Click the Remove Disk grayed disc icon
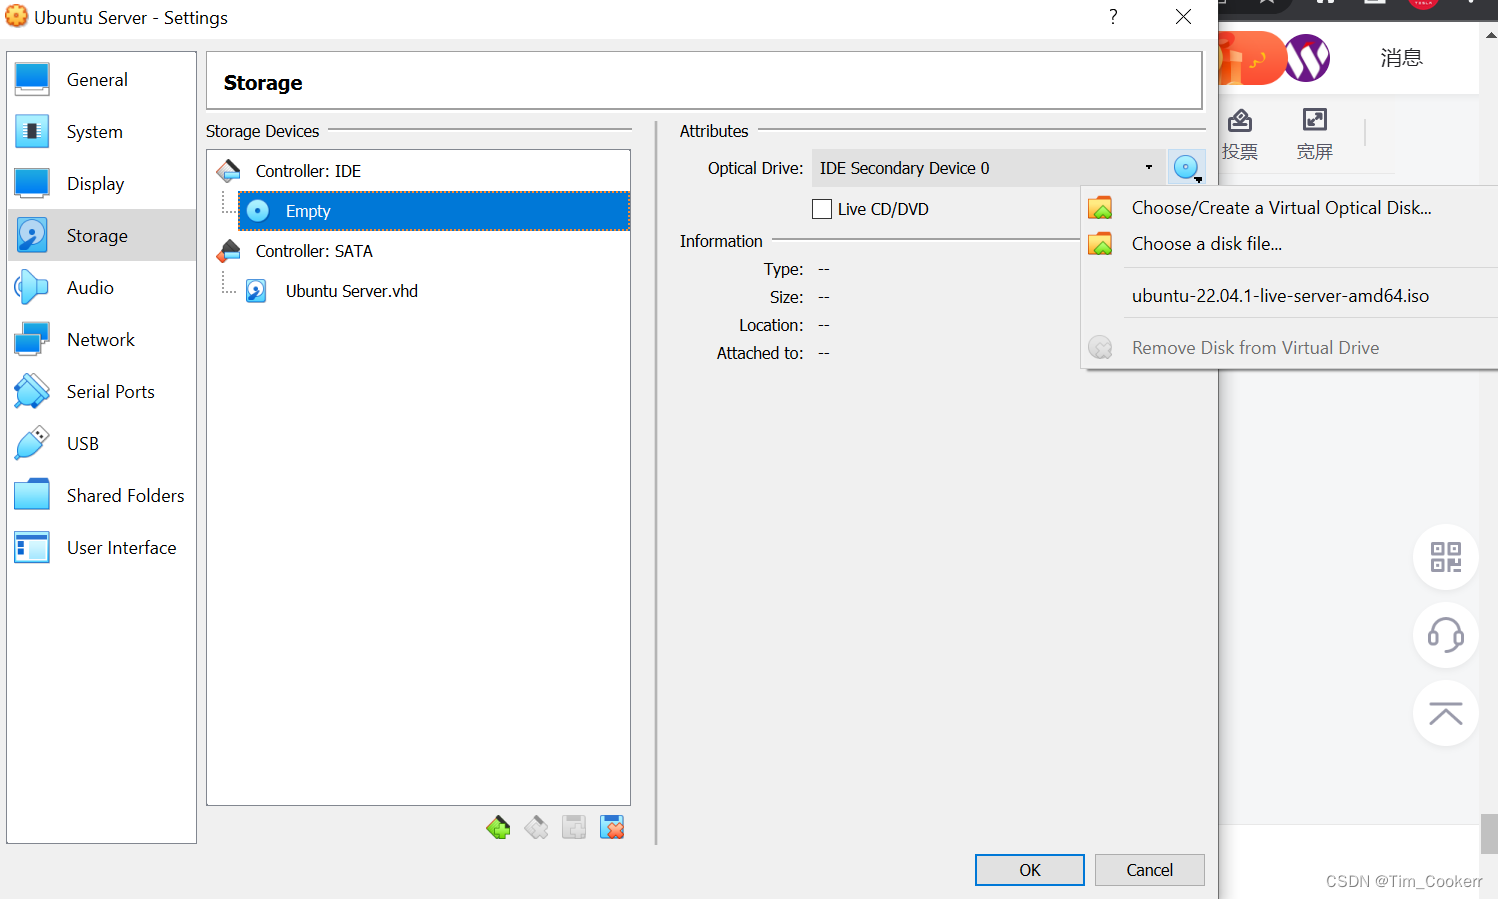 1100,348
